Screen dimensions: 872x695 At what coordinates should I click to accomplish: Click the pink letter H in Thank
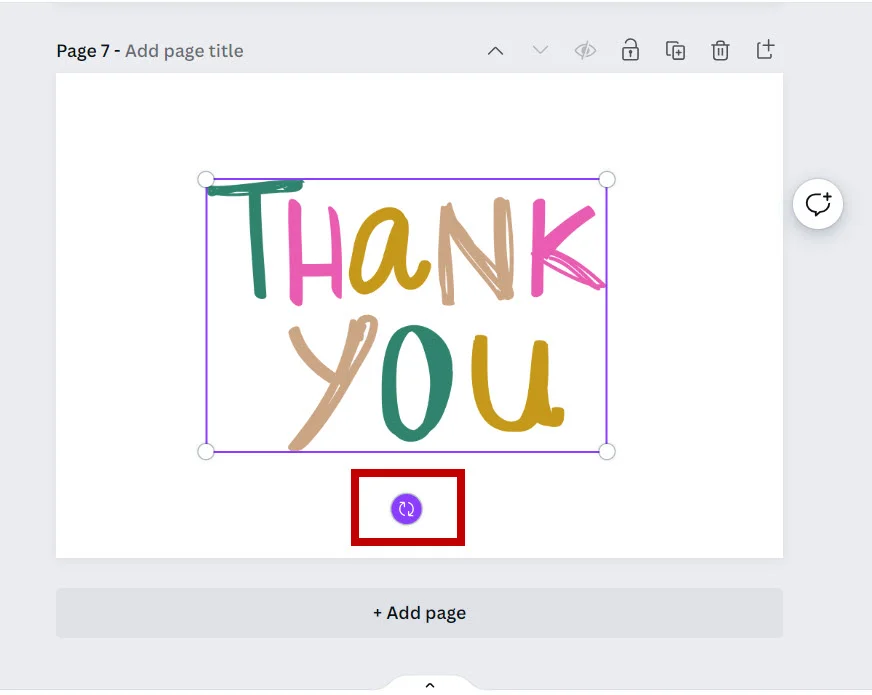click(311, 252)
